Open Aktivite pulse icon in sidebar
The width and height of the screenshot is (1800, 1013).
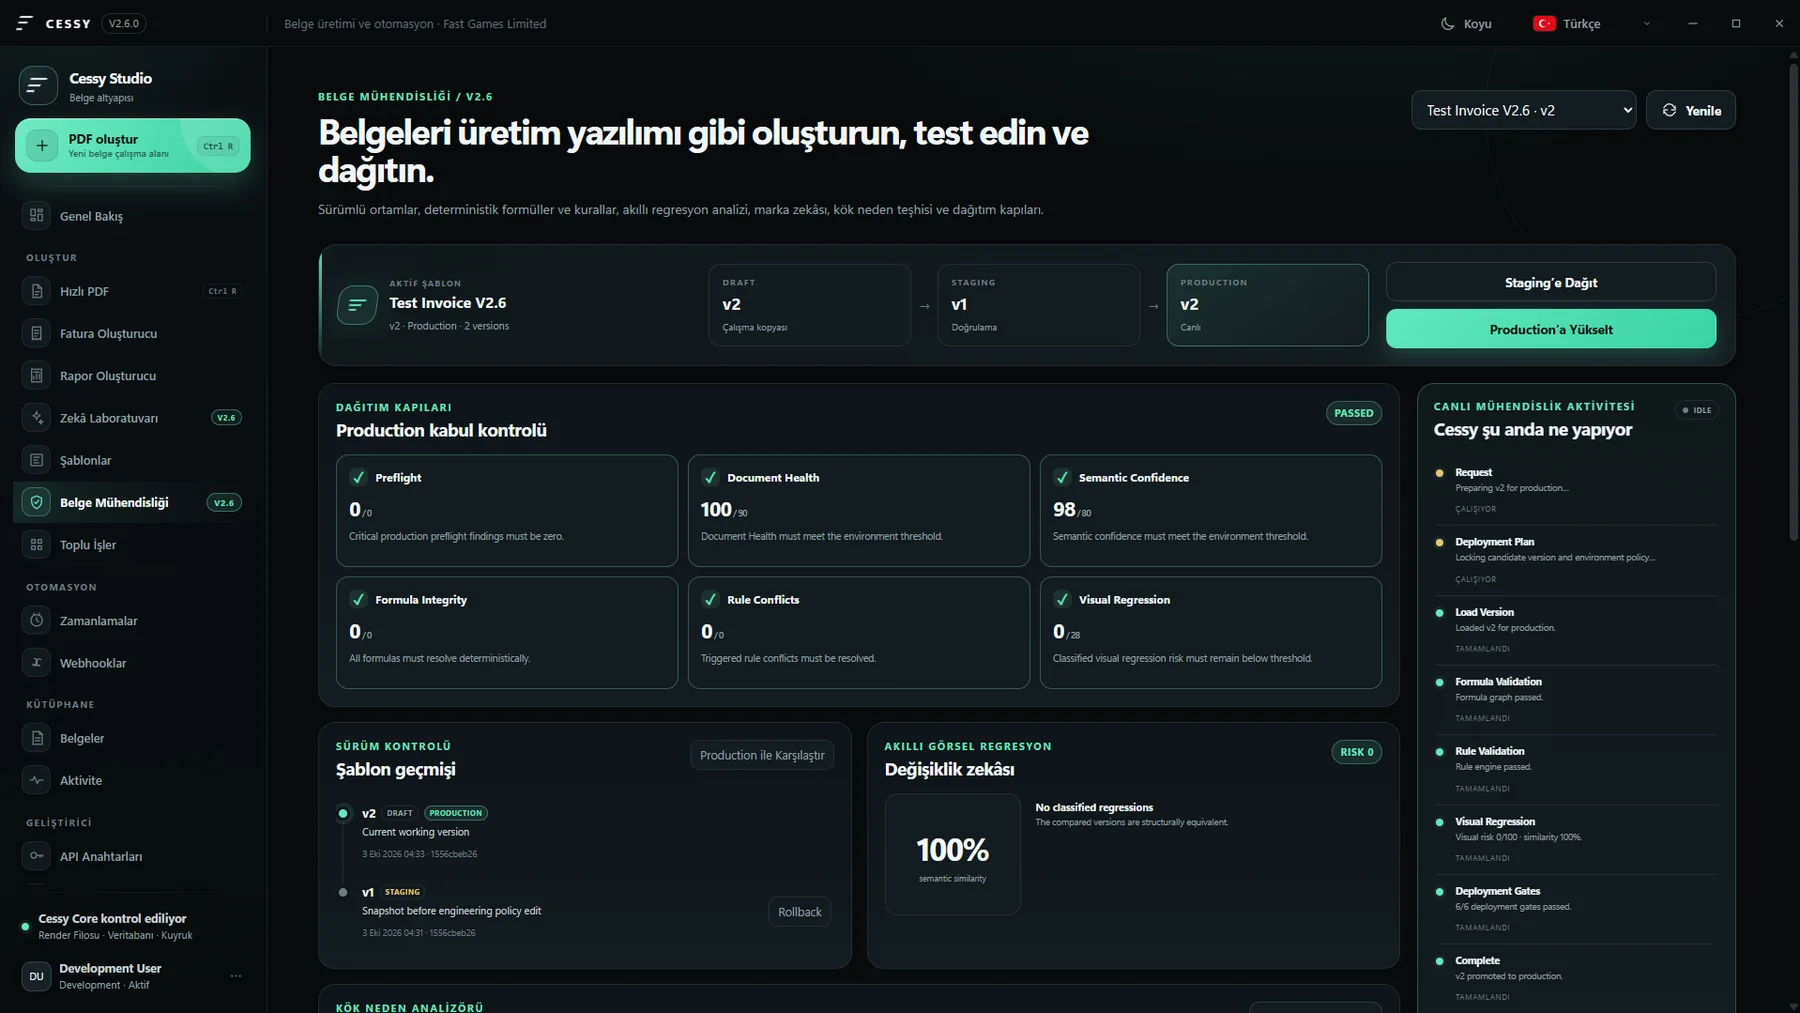(37, 780)
